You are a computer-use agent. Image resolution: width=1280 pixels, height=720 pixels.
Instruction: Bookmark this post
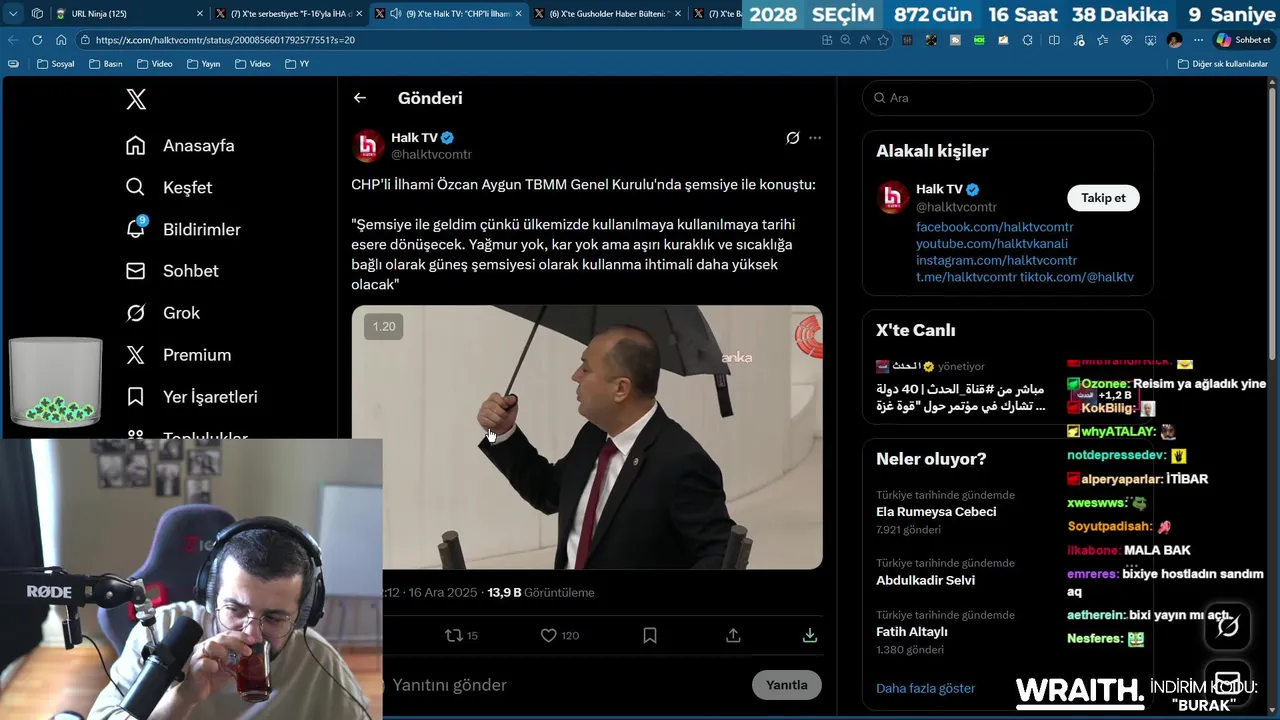(x=650, y=635)
